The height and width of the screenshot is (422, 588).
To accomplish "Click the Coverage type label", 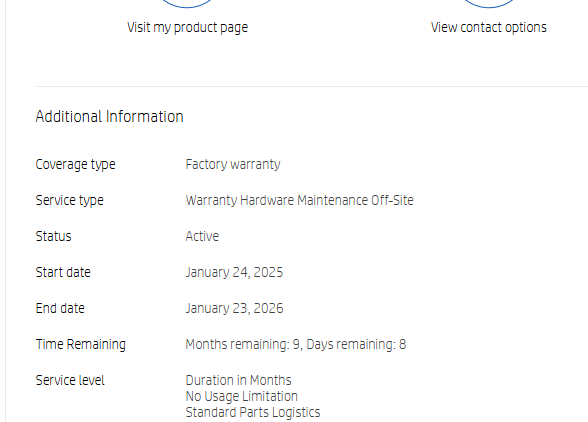I will (75, 165).
